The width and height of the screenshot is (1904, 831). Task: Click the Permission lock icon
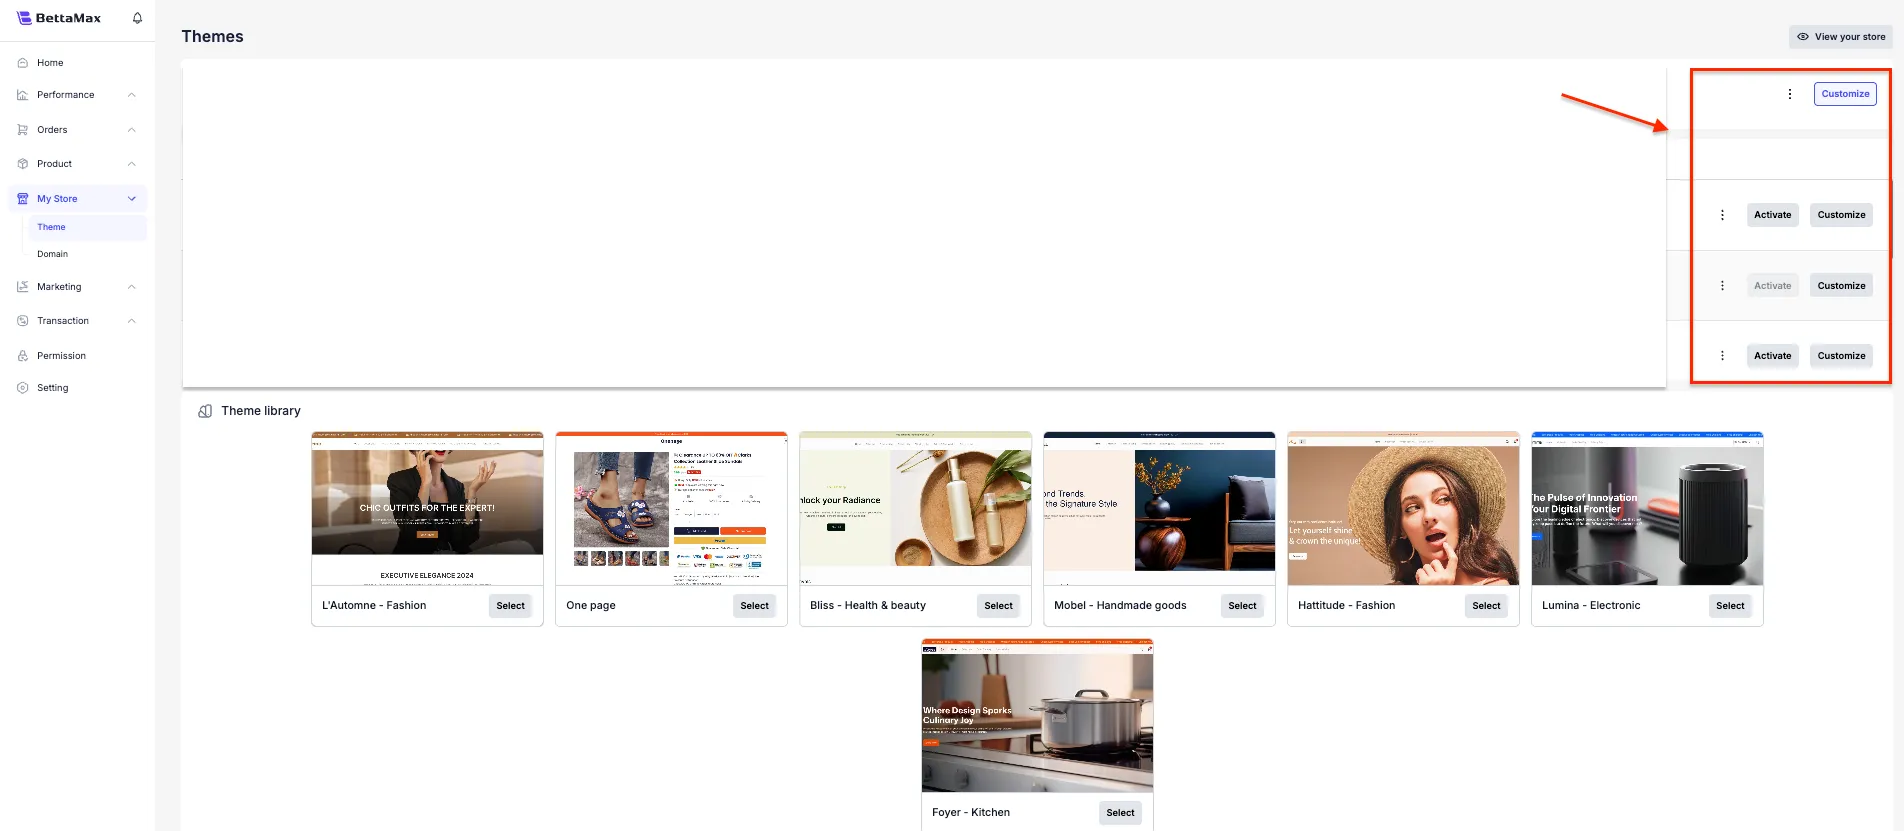point(23,356)
